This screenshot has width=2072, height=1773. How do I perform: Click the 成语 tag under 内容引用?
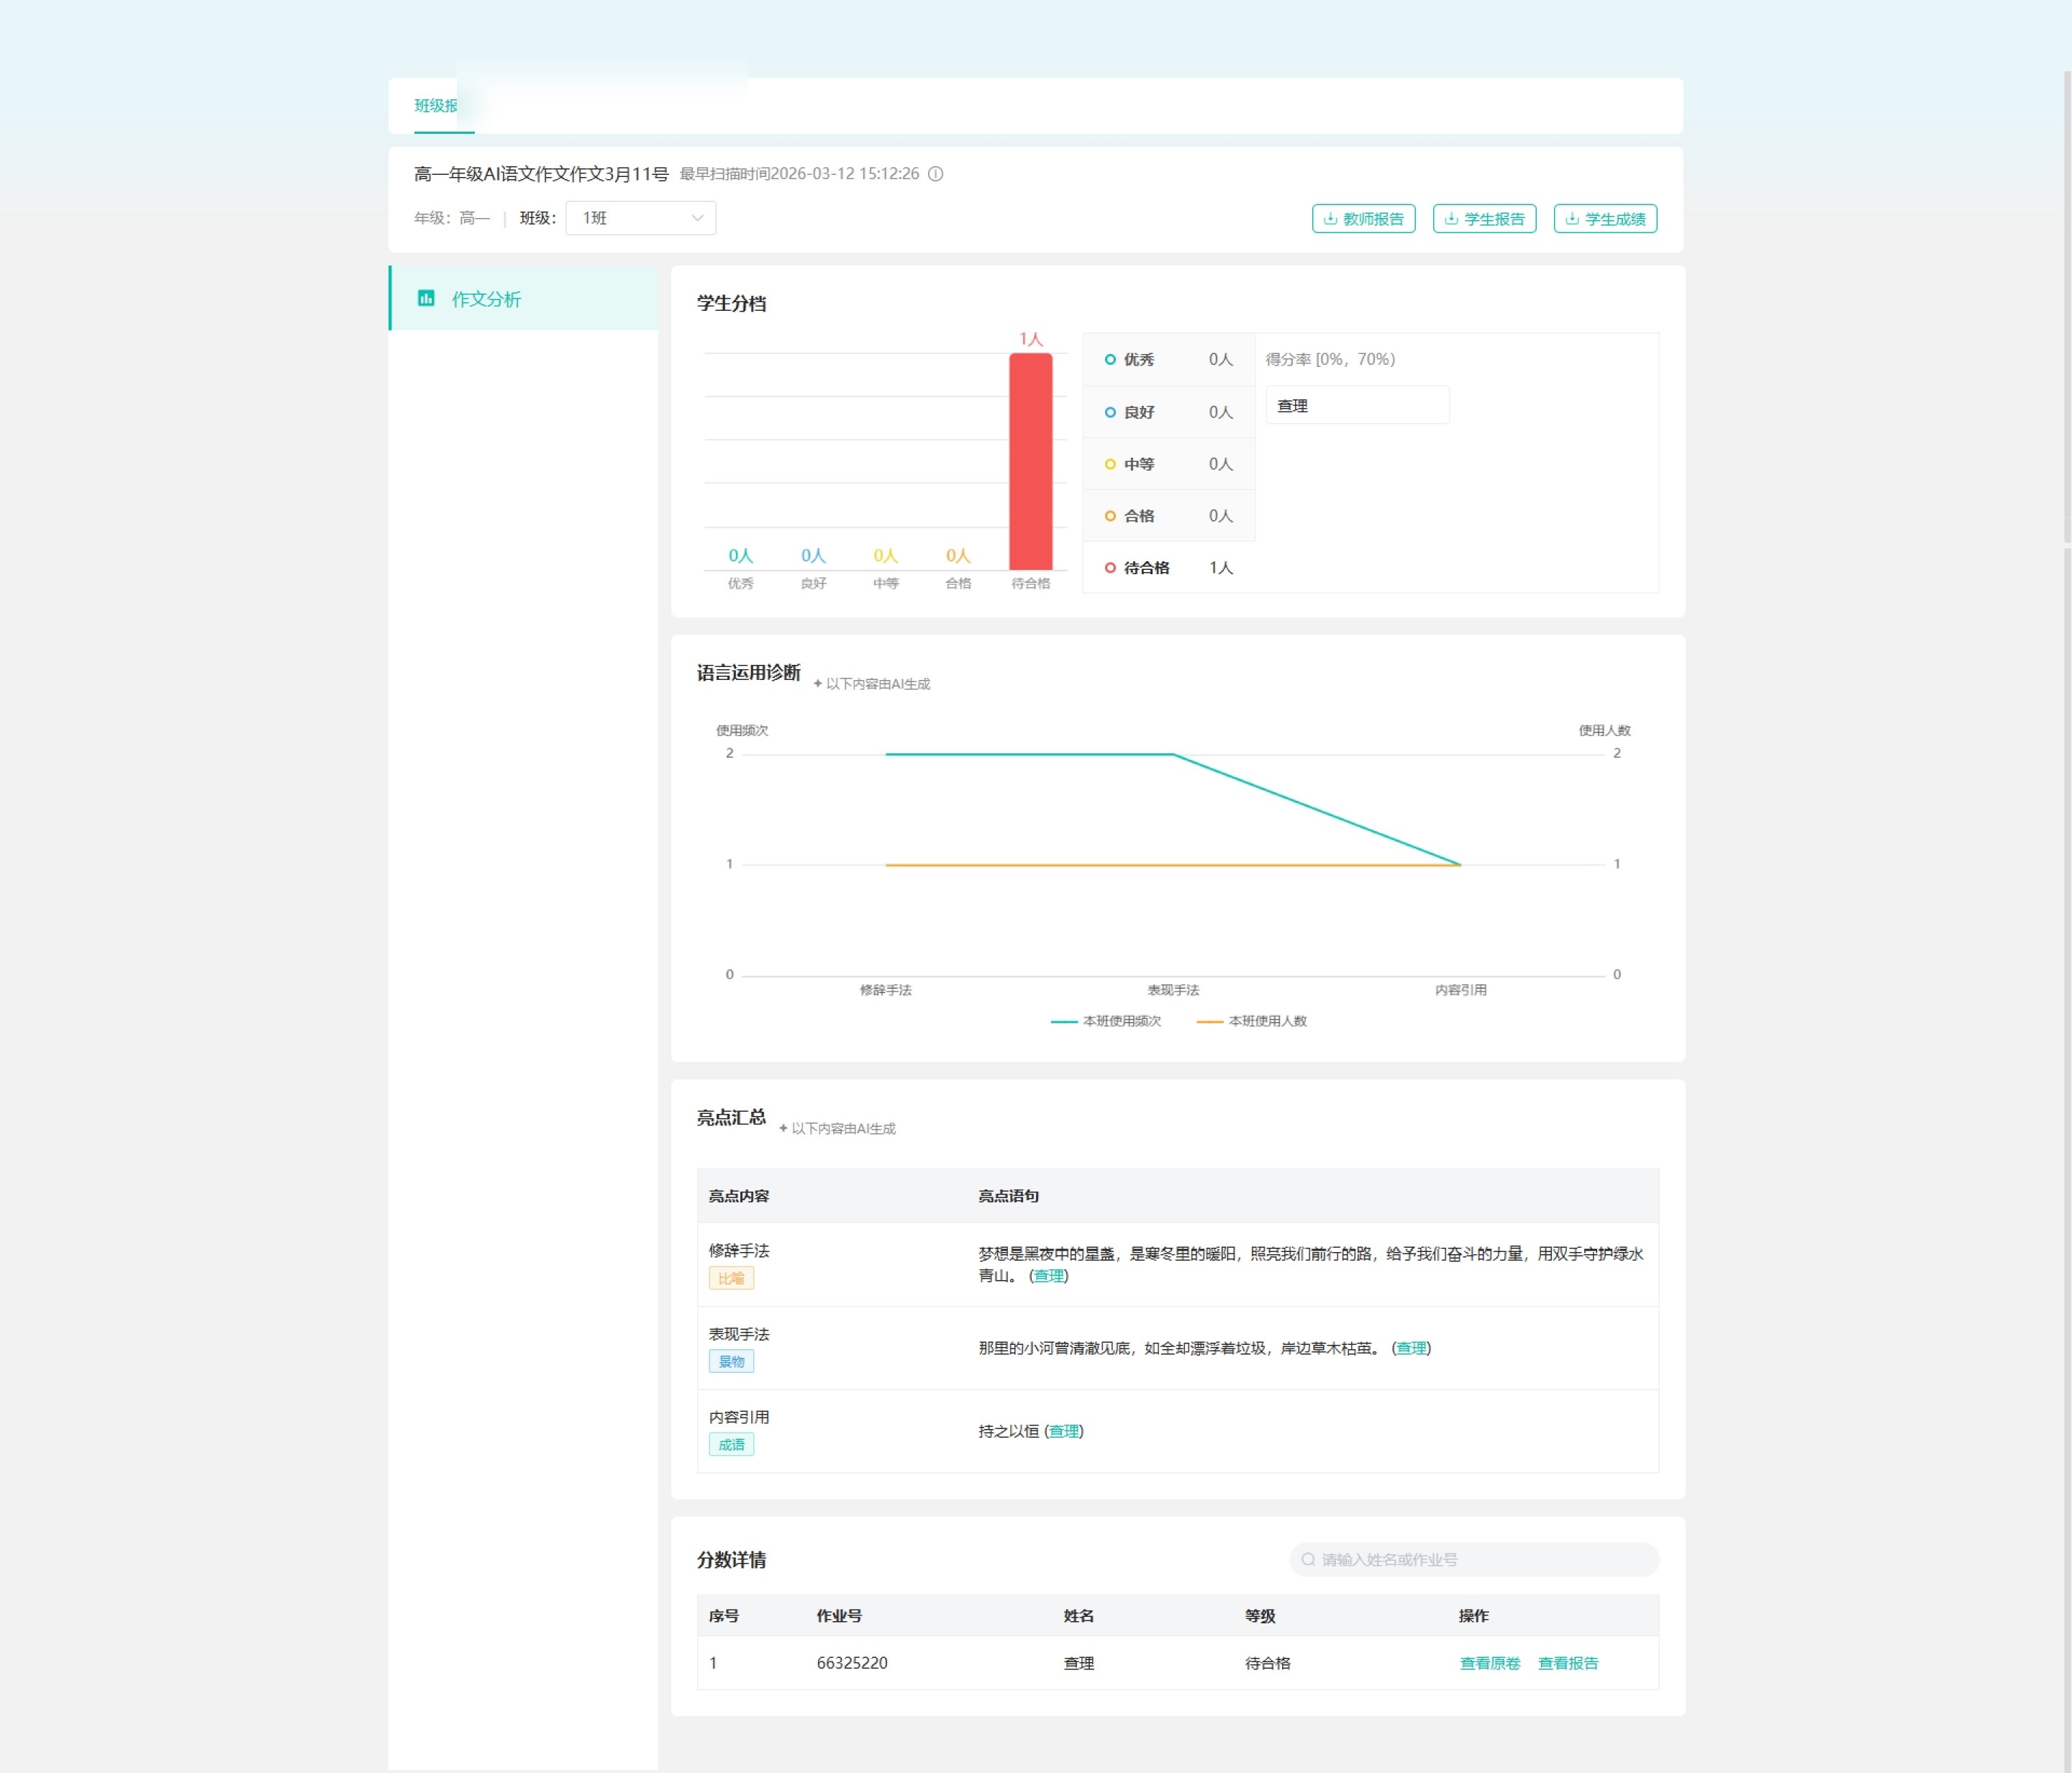click(x=731, y=1444)
